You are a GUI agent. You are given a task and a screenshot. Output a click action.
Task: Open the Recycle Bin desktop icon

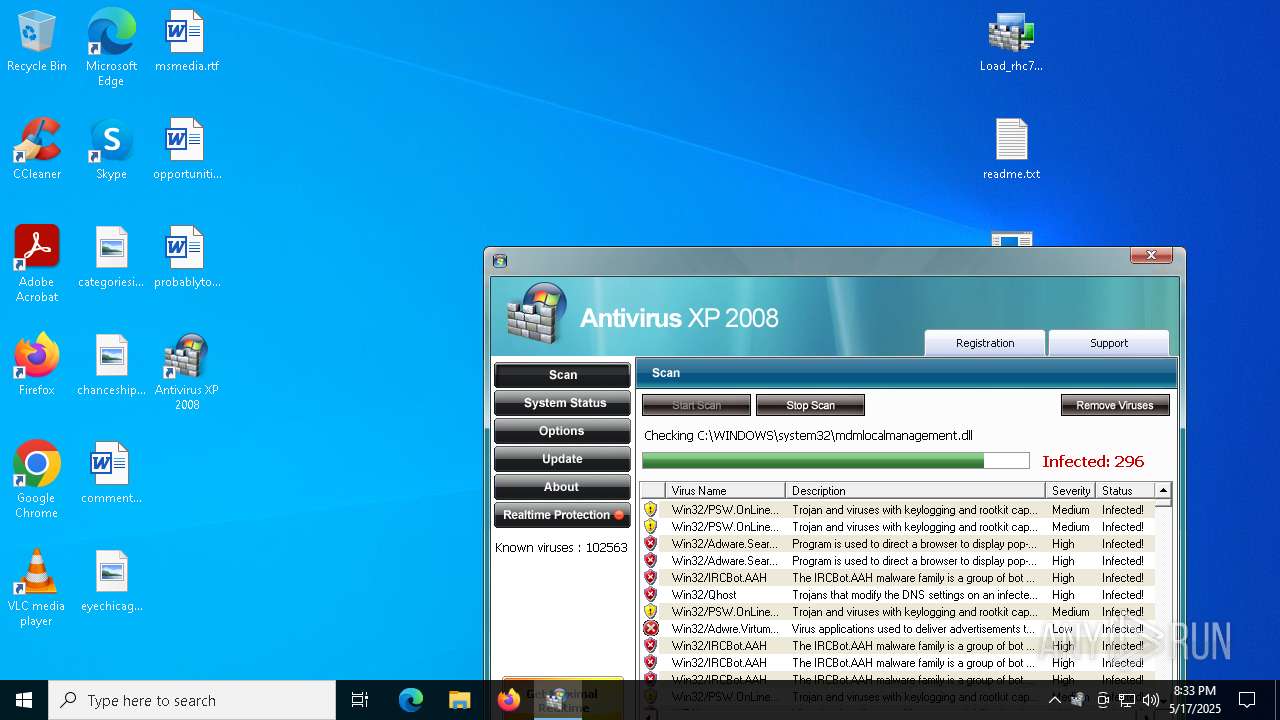pyautogui.click(x=37, y=42)
